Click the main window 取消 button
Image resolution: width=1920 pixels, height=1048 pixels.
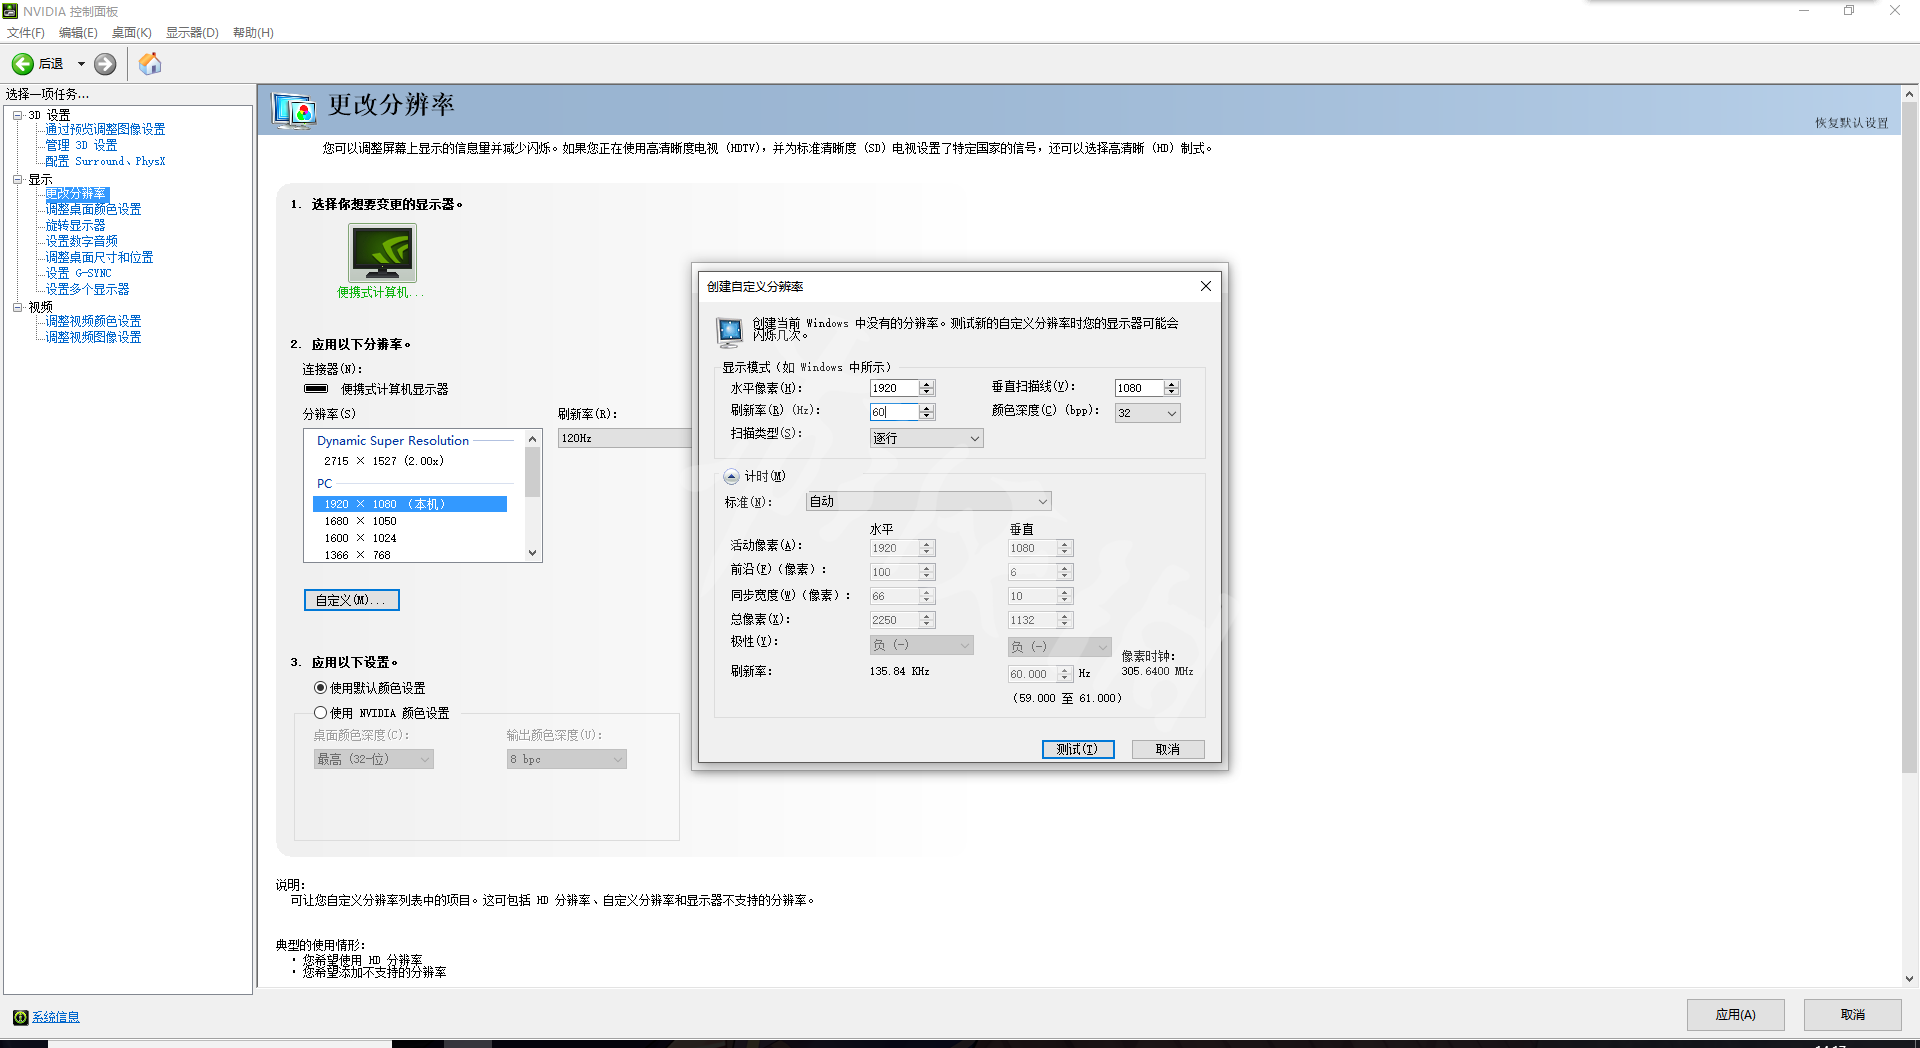pyautogui.click(x=1853, y=1015)
